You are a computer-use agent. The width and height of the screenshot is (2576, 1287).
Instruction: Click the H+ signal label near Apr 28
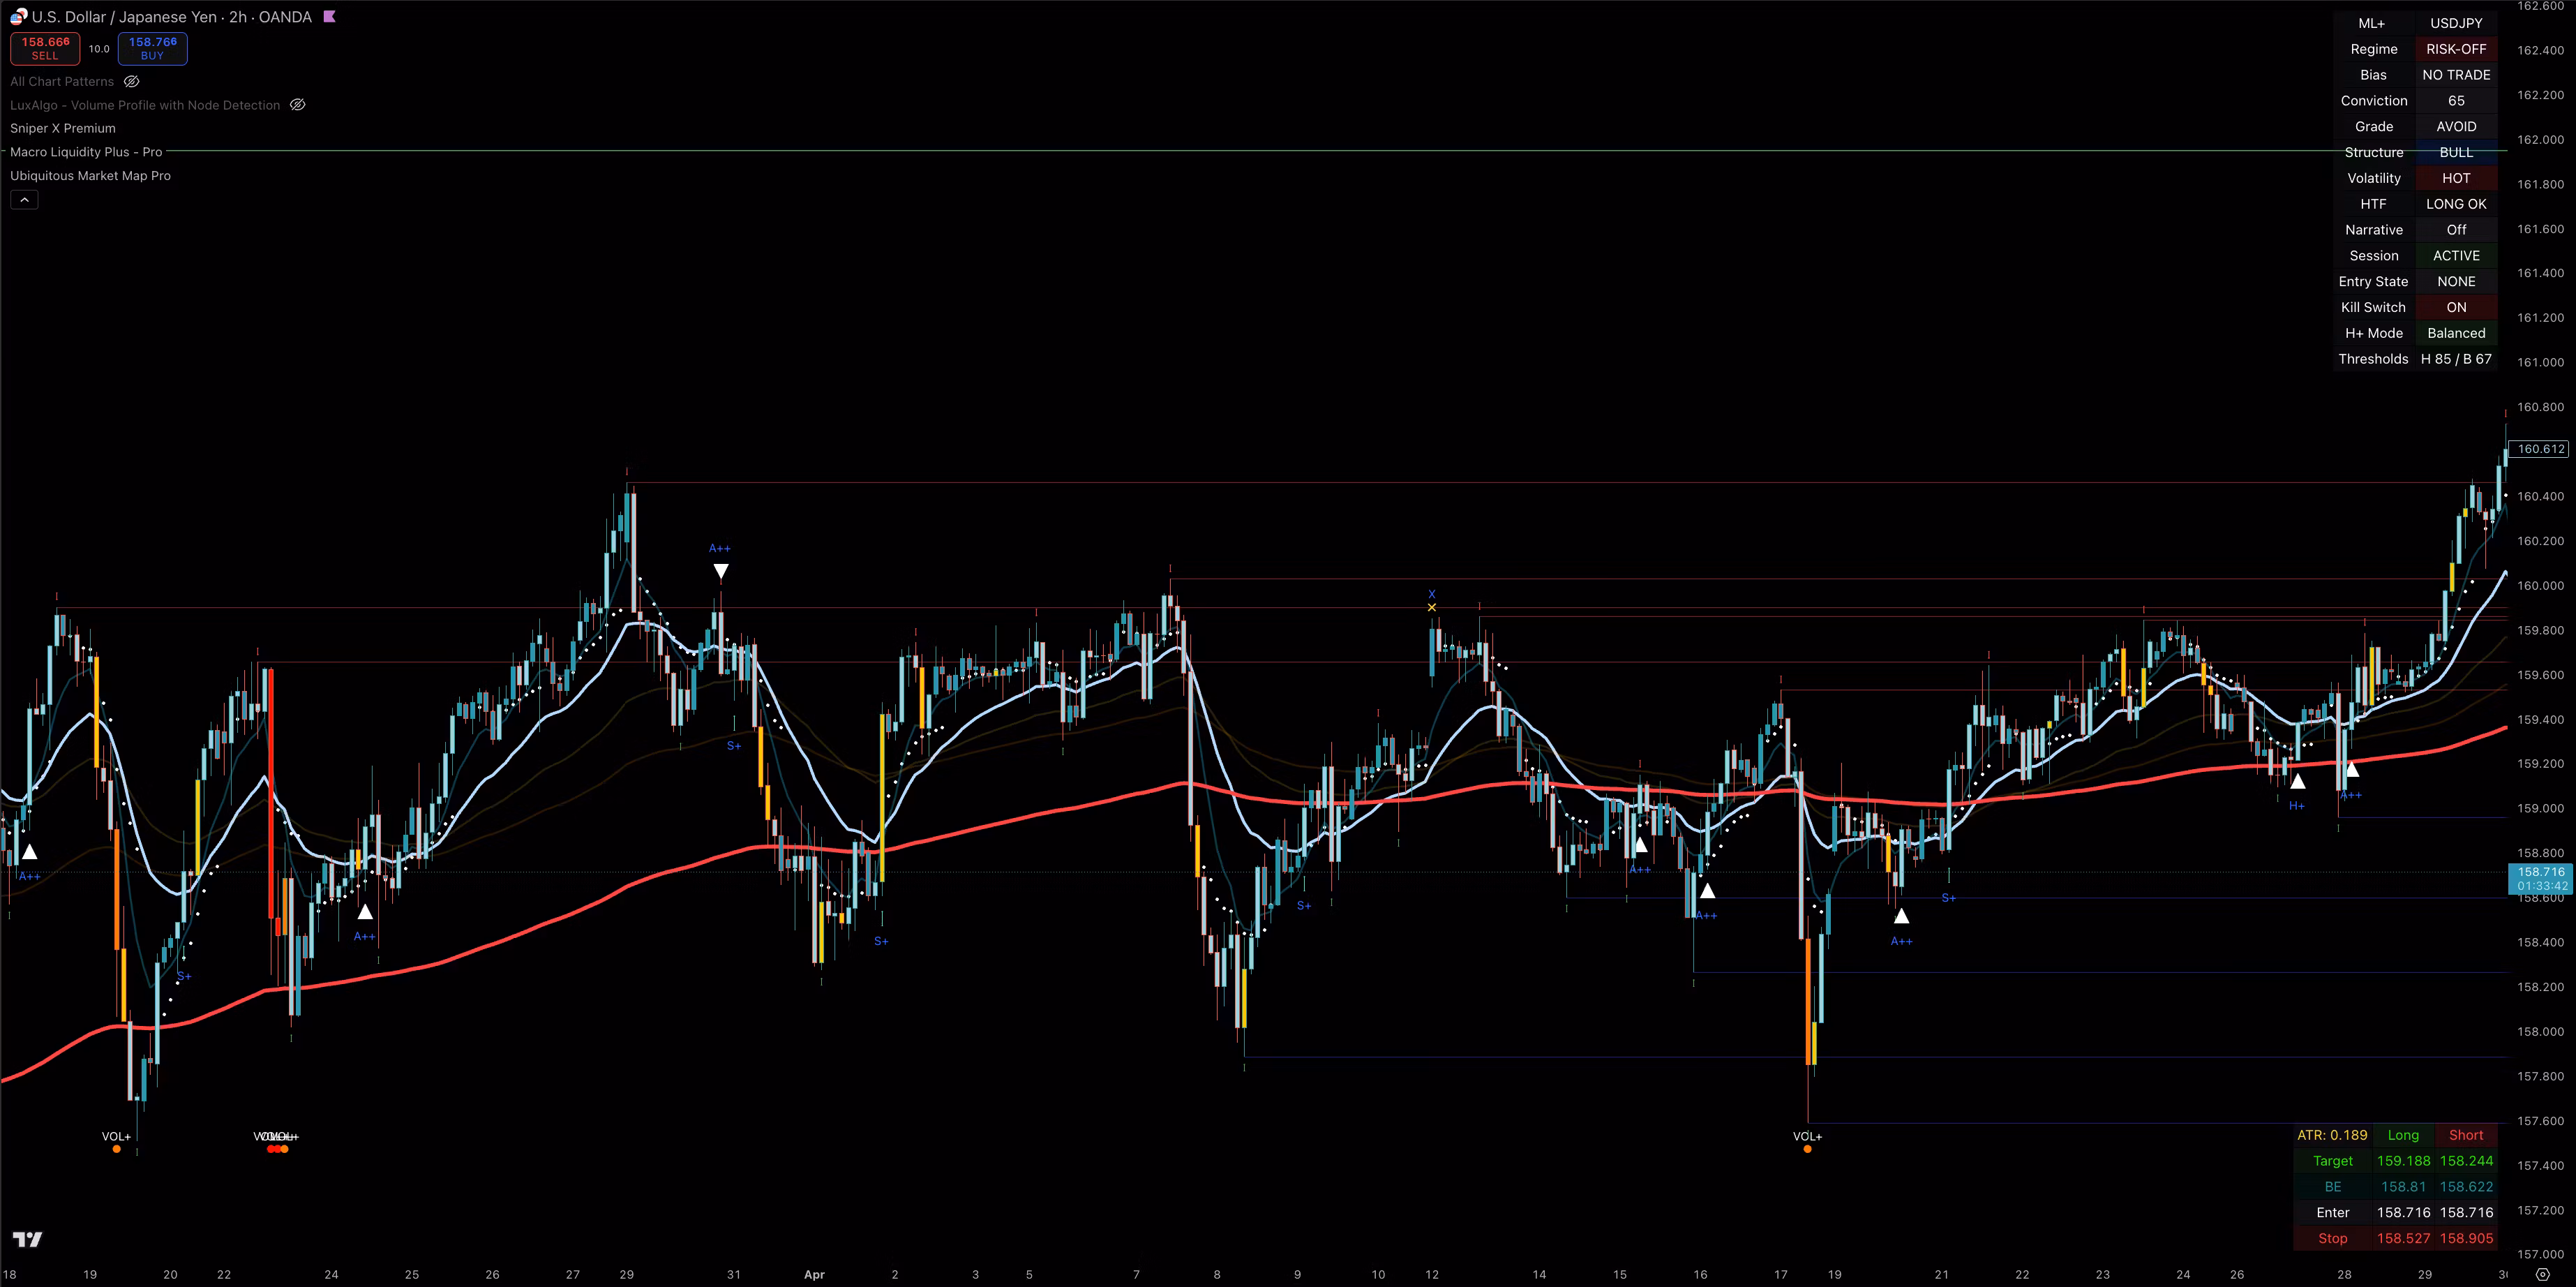[2297, 806]
